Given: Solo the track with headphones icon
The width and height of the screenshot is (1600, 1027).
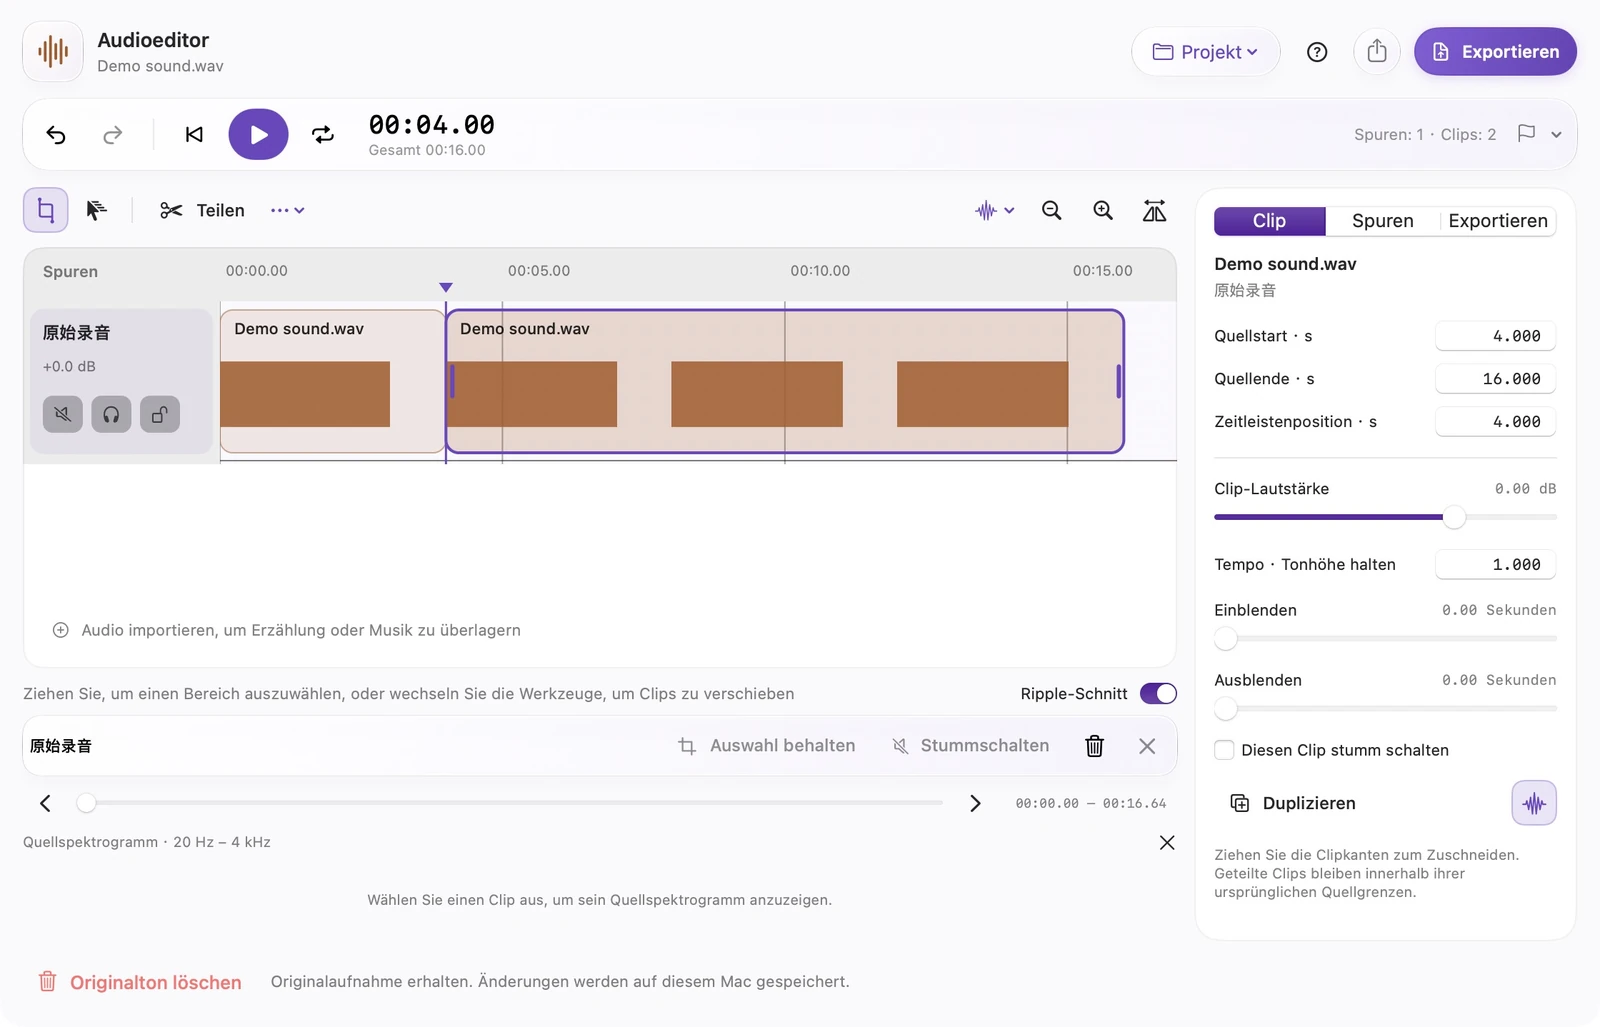Looking at the screenshot, I should [111, 414].
